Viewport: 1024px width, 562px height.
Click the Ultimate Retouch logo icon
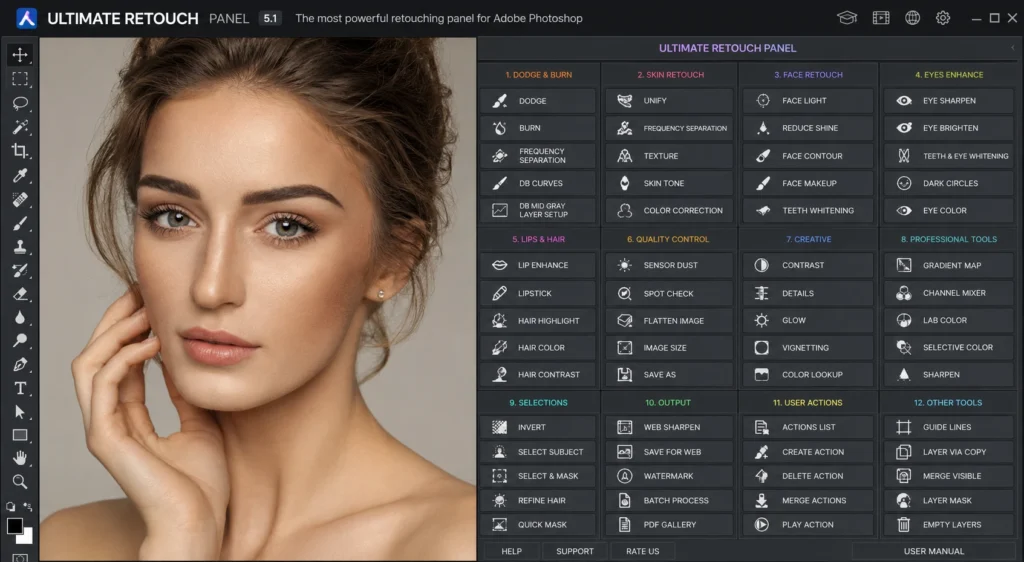click(26, 18)
